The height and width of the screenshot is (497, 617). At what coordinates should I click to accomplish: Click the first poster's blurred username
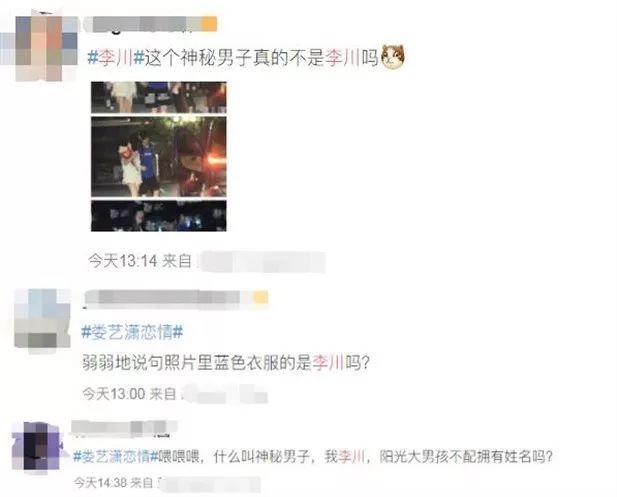(x=142, y=24)
